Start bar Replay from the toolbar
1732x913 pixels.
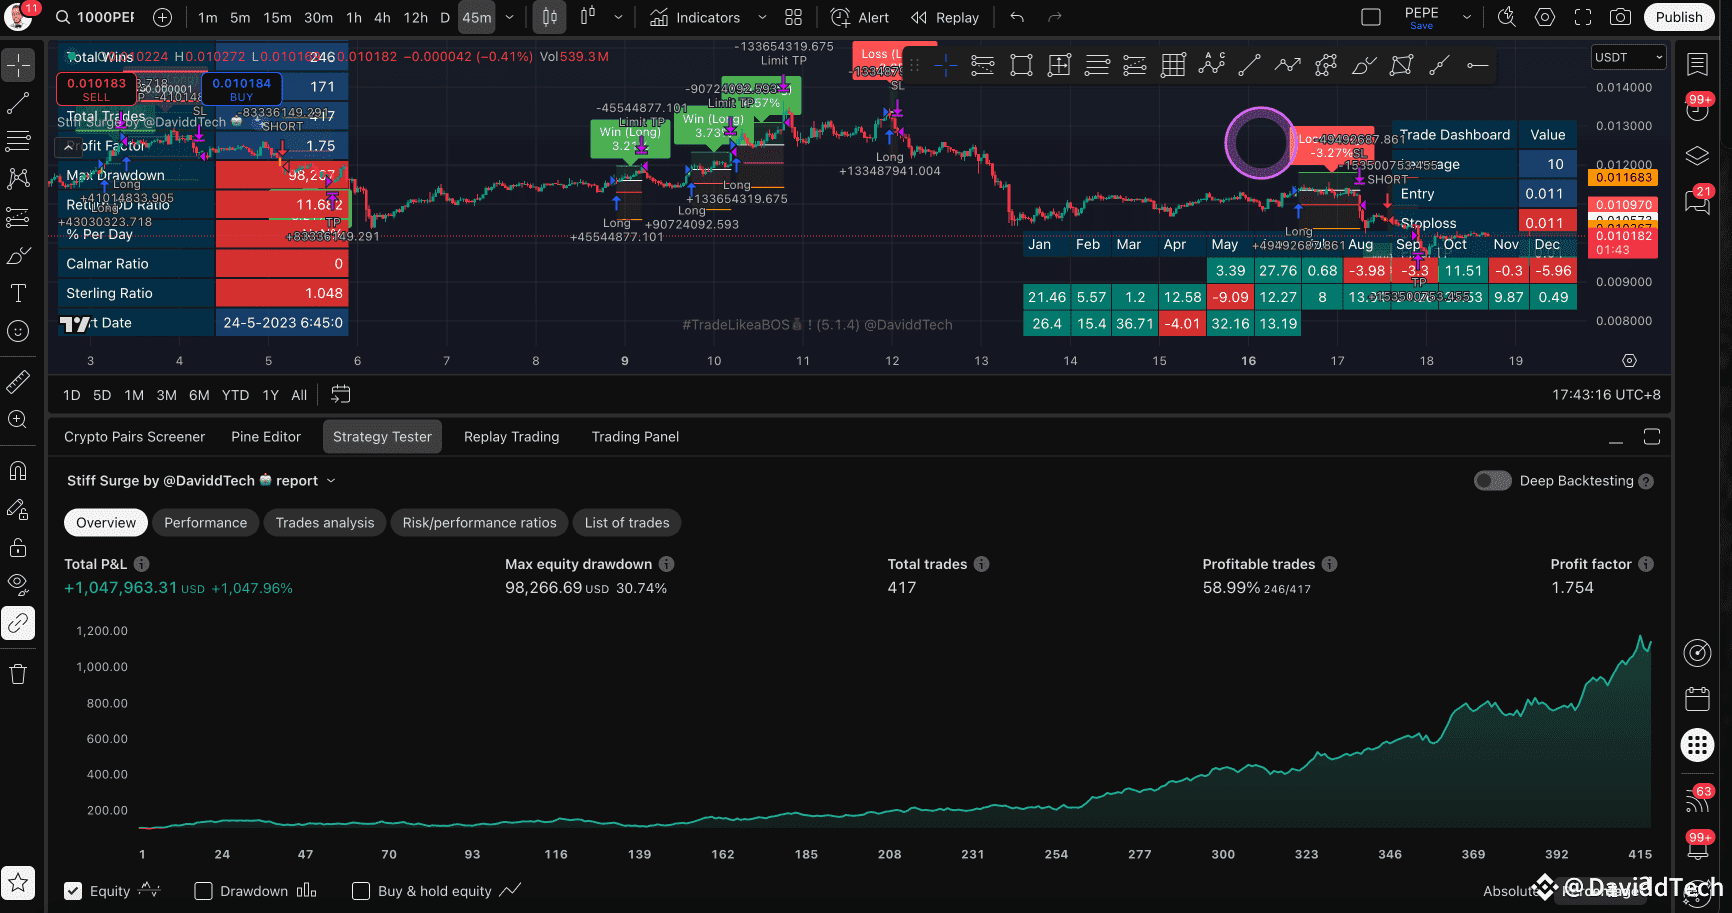[945, 17]
